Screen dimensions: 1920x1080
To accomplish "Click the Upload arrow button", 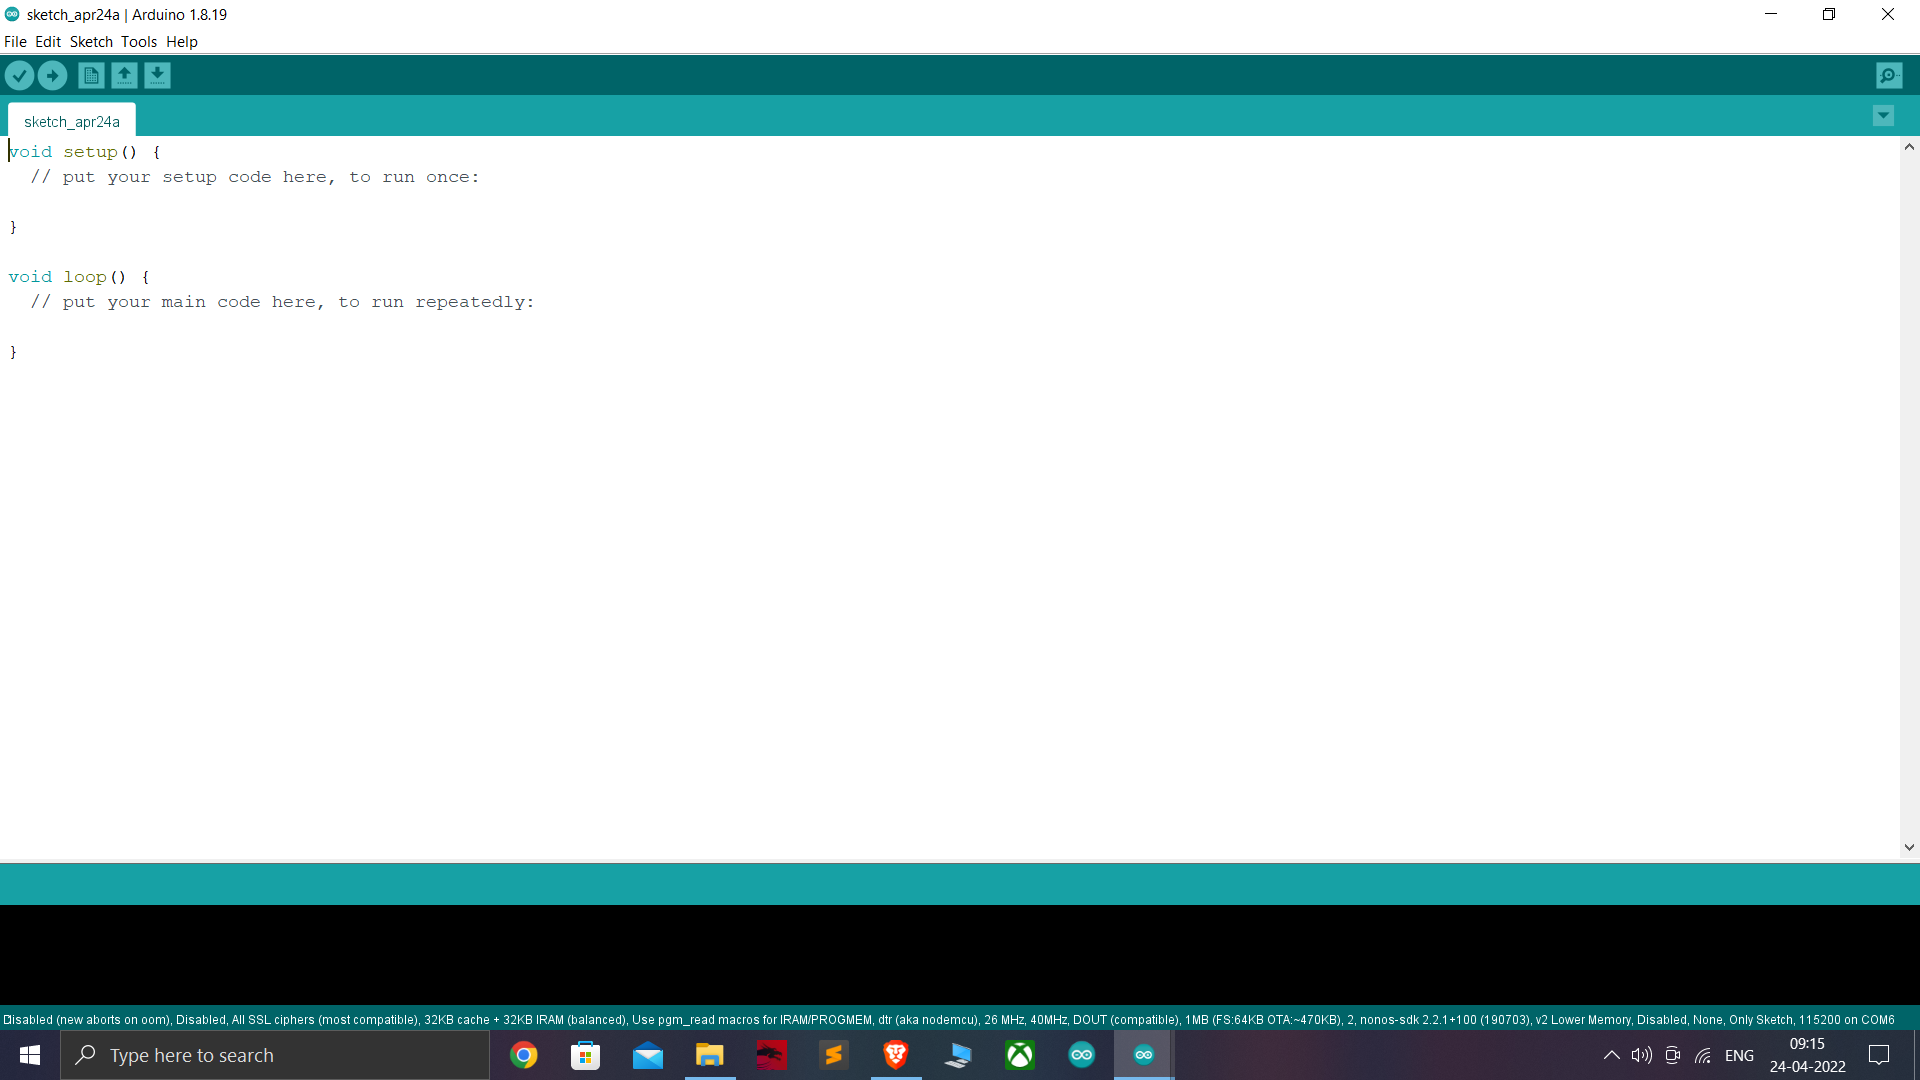I will pos(52,75).
